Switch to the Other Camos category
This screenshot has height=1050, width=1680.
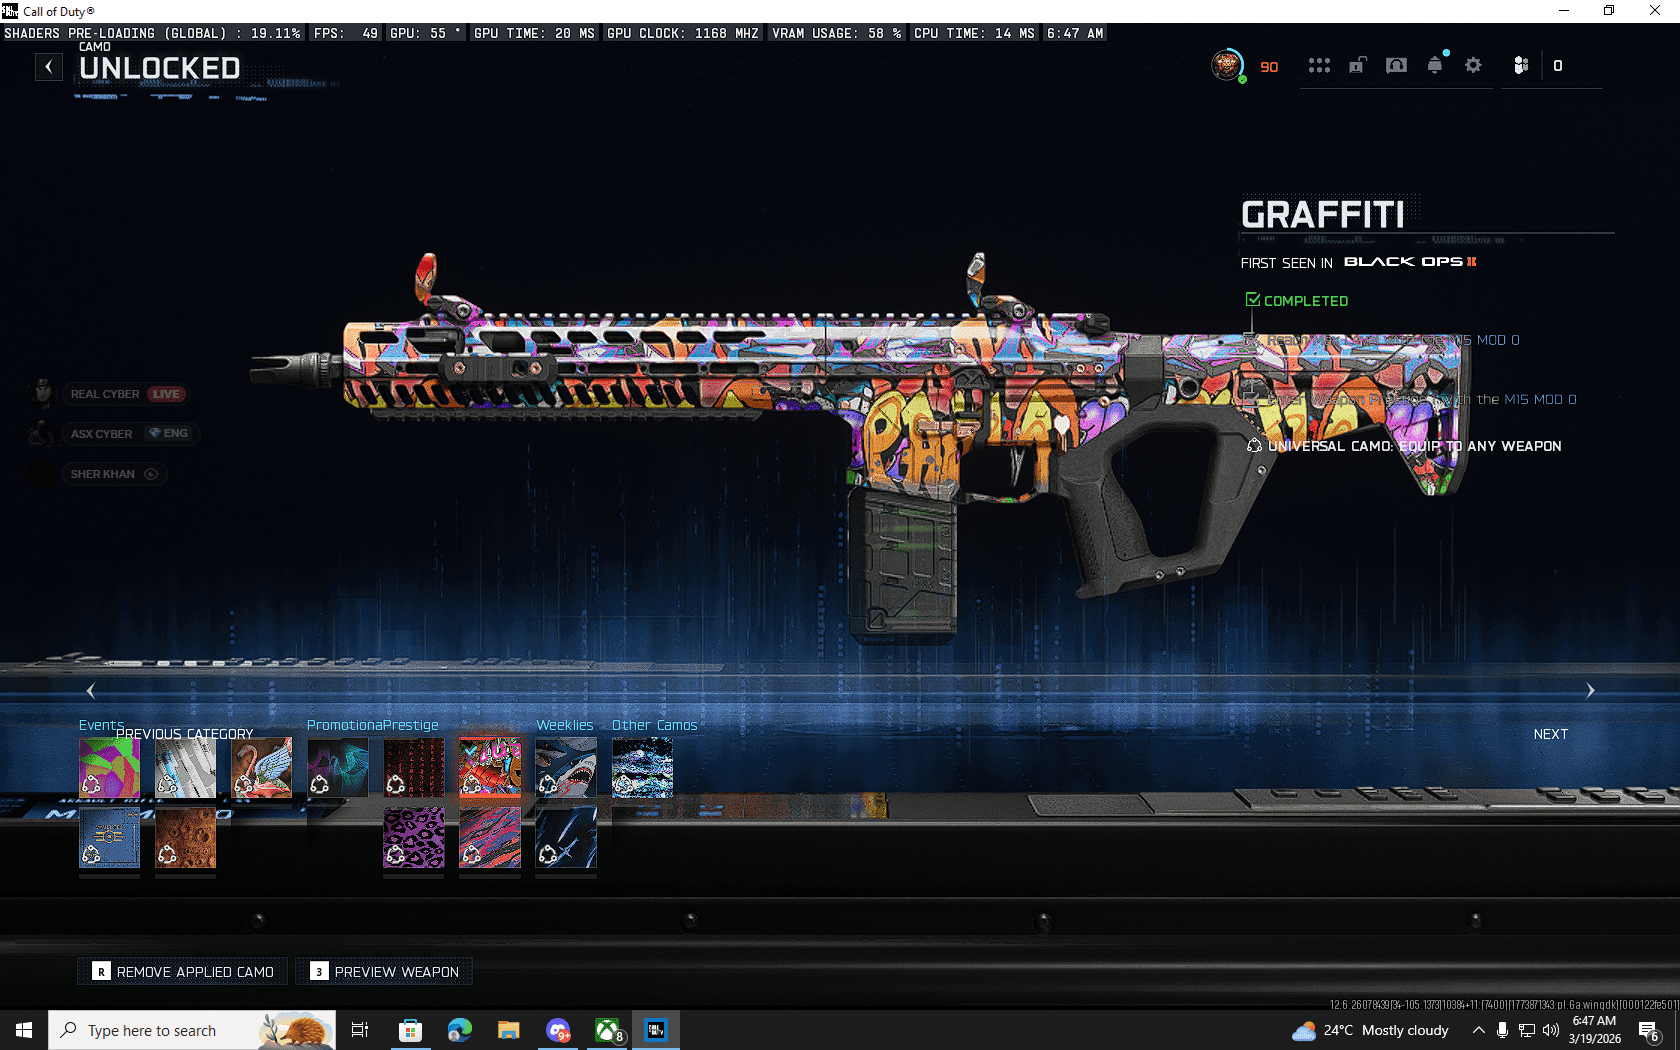654,725
